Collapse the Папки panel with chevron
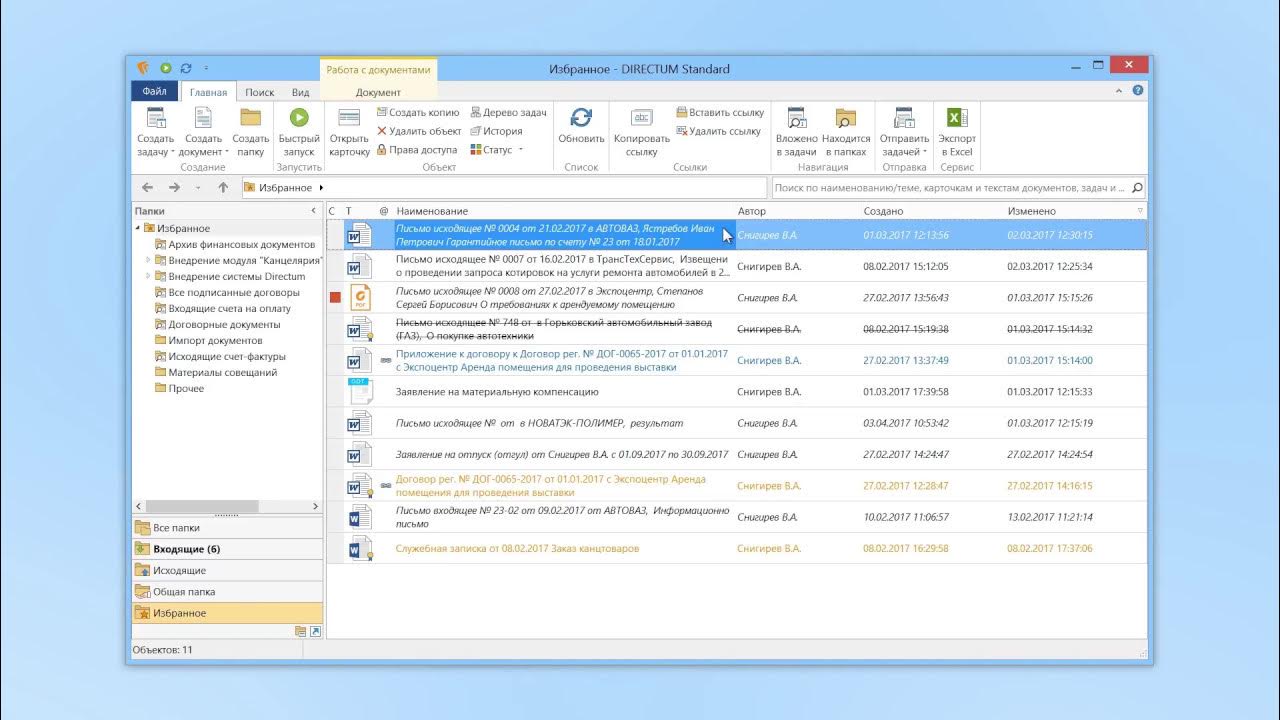 pos(313,211)
